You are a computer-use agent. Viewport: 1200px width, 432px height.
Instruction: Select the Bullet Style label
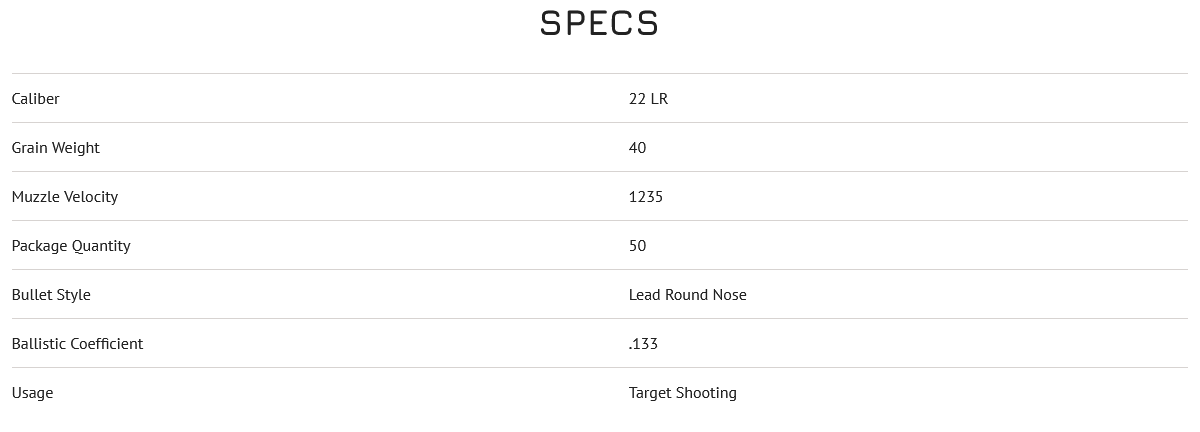[51, 295]
